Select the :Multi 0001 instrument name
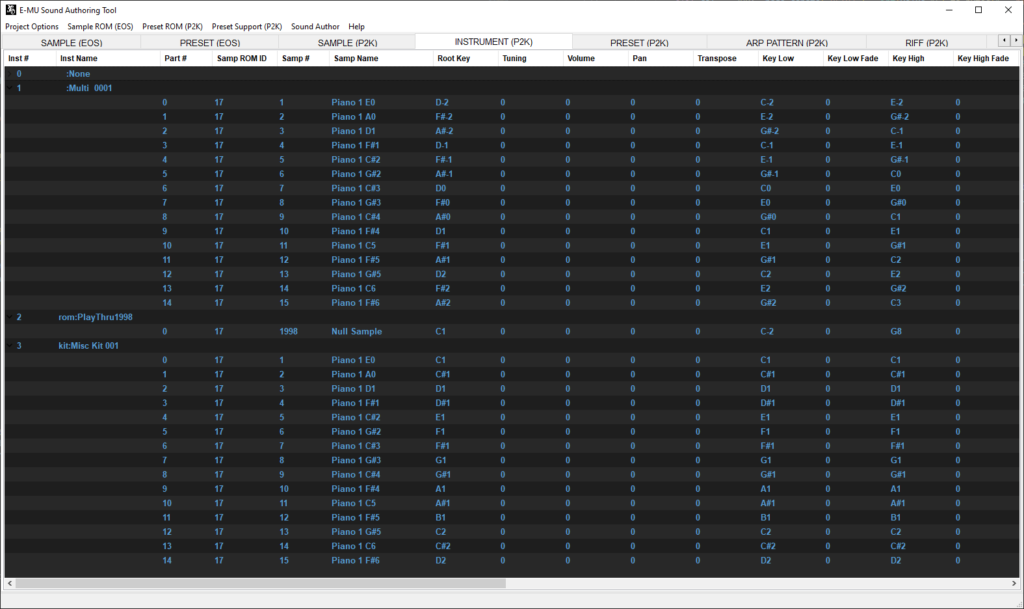 coord(89,88)
